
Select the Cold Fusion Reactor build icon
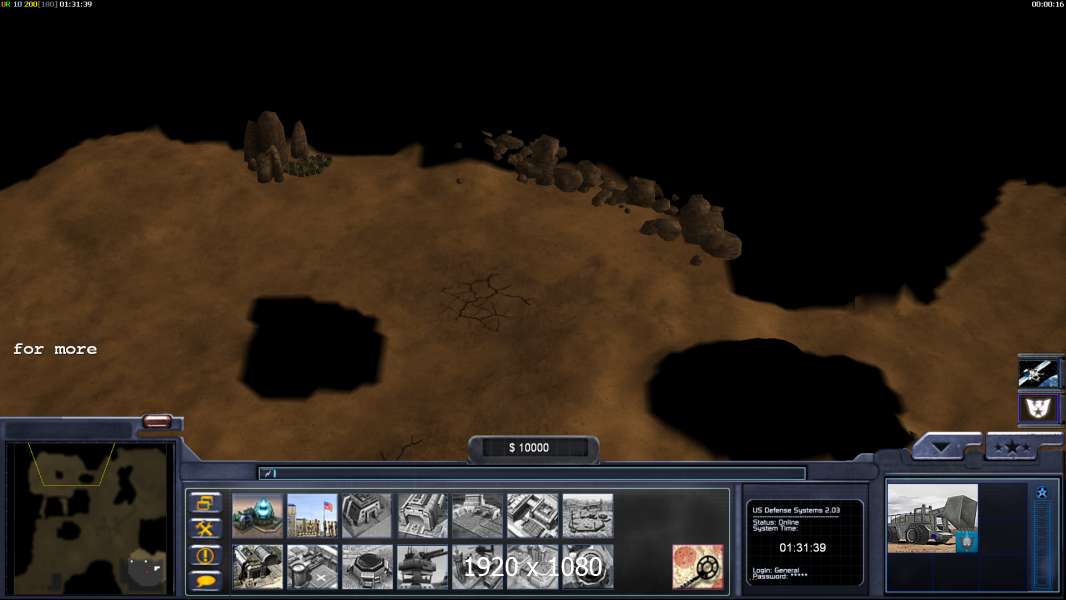[257, 516]
